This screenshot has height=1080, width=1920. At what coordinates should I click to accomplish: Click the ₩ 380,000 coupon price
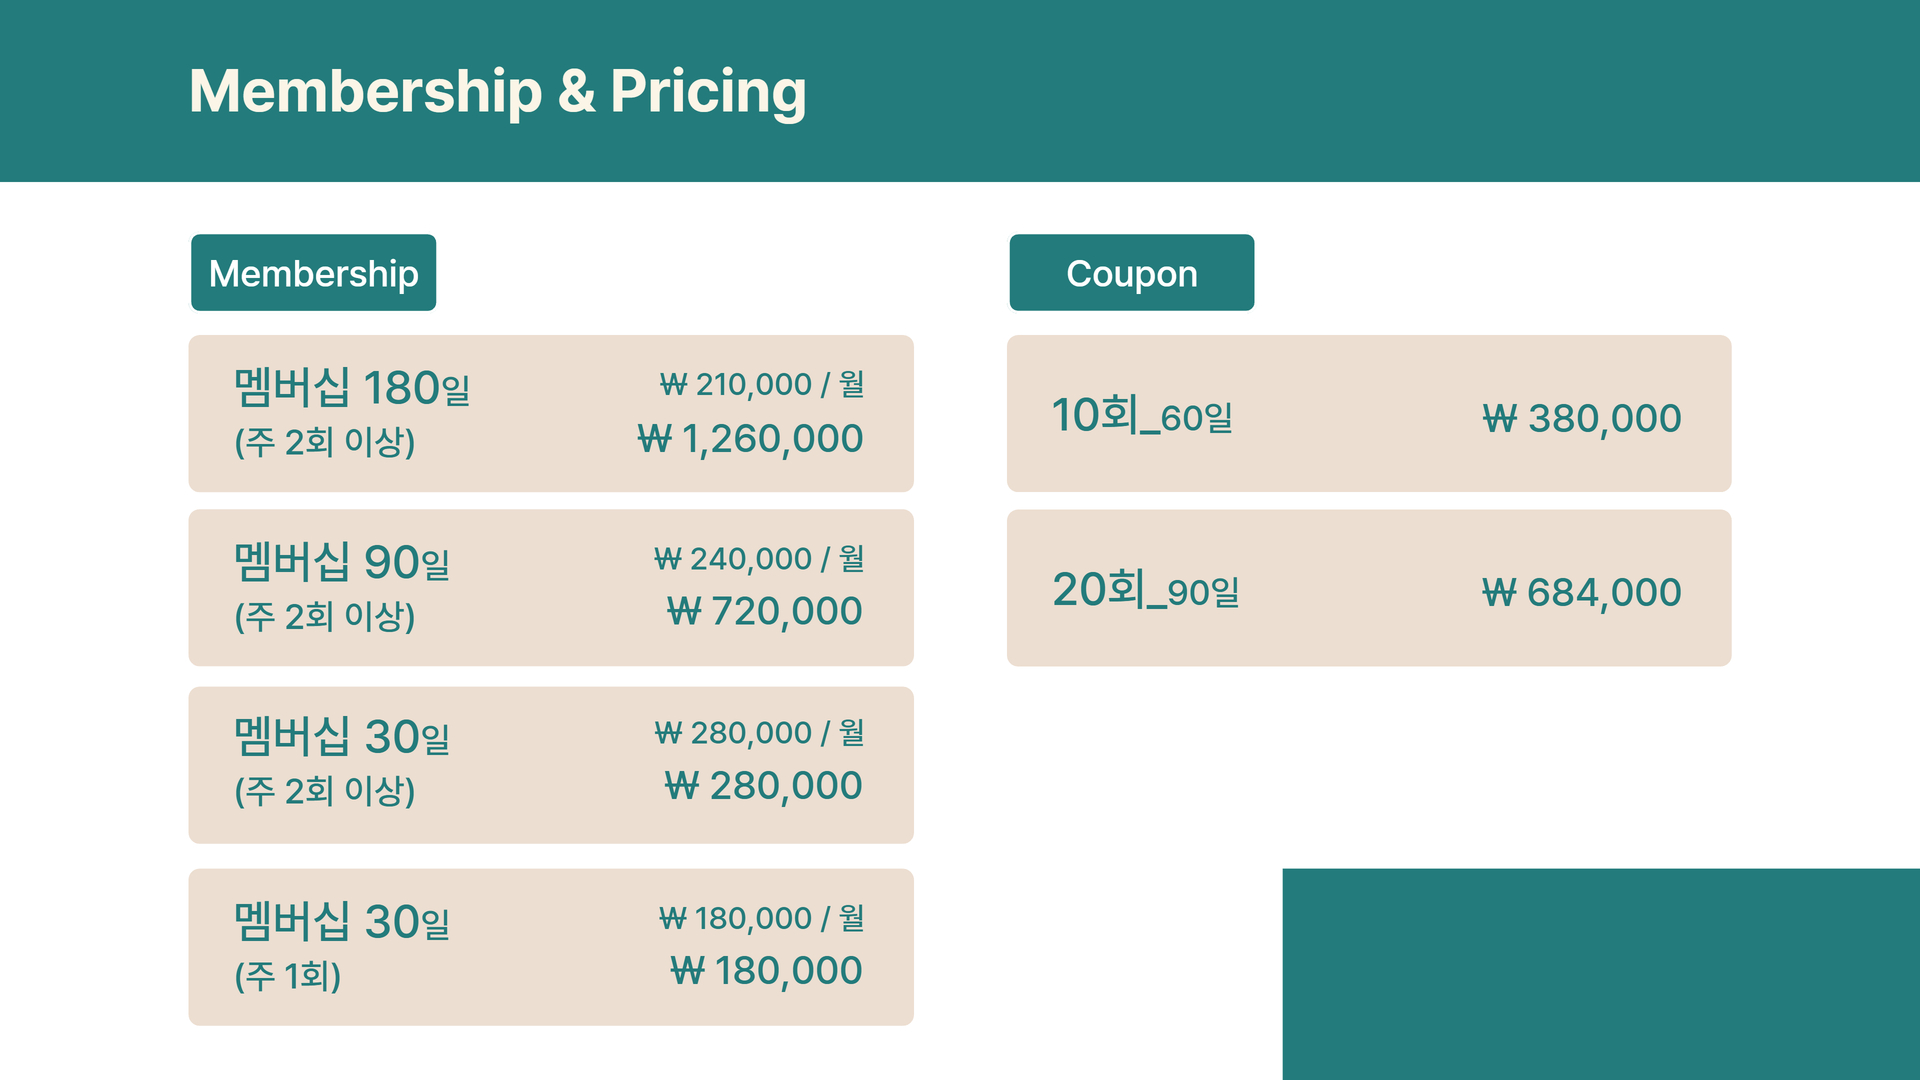coord(1581,418)
